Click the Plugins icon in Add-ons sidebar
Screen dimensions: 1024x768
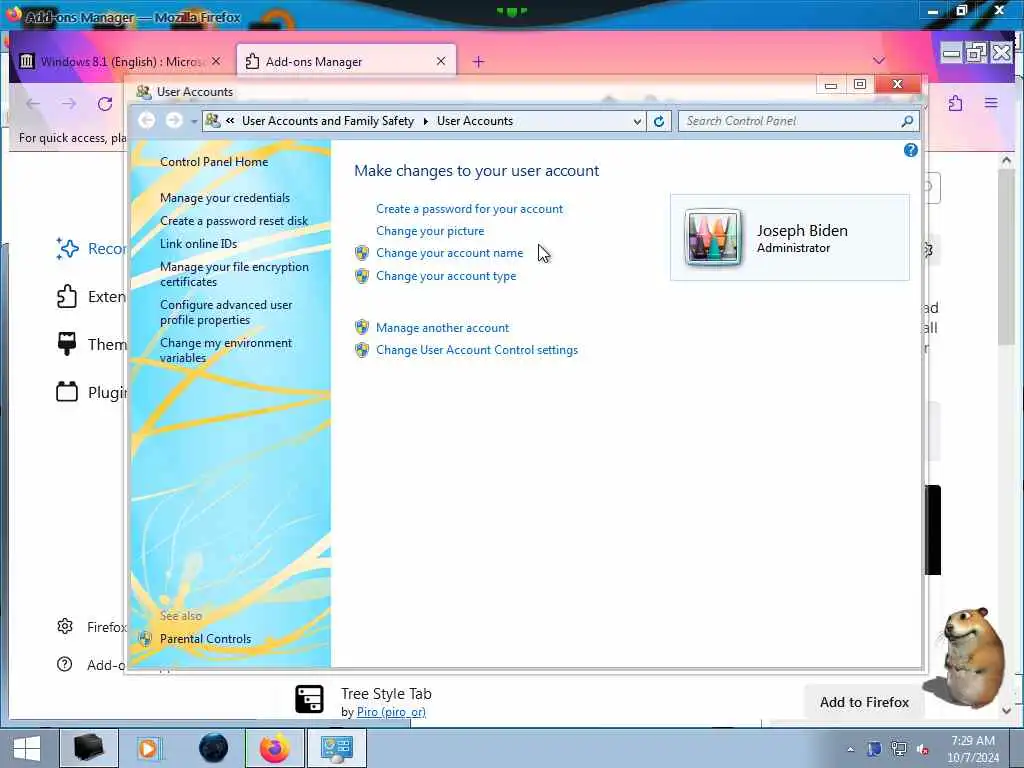67,392
